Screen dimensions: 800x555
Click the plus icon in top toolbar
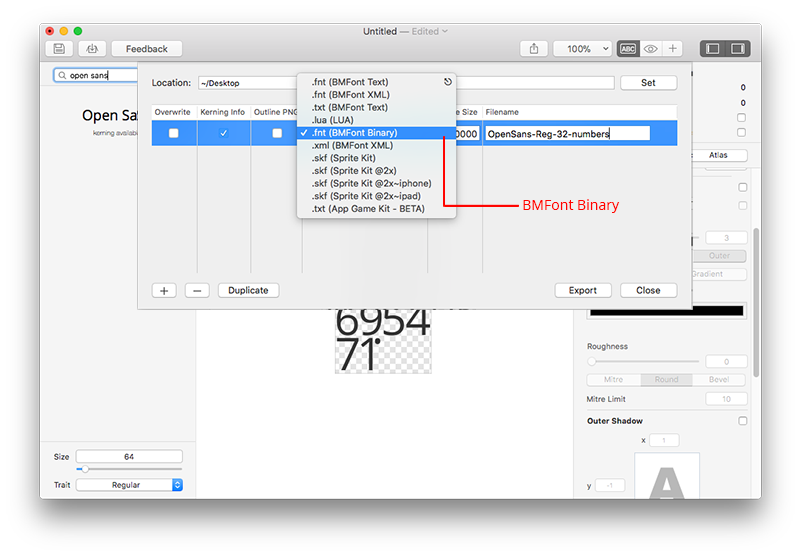coord(673,49)
